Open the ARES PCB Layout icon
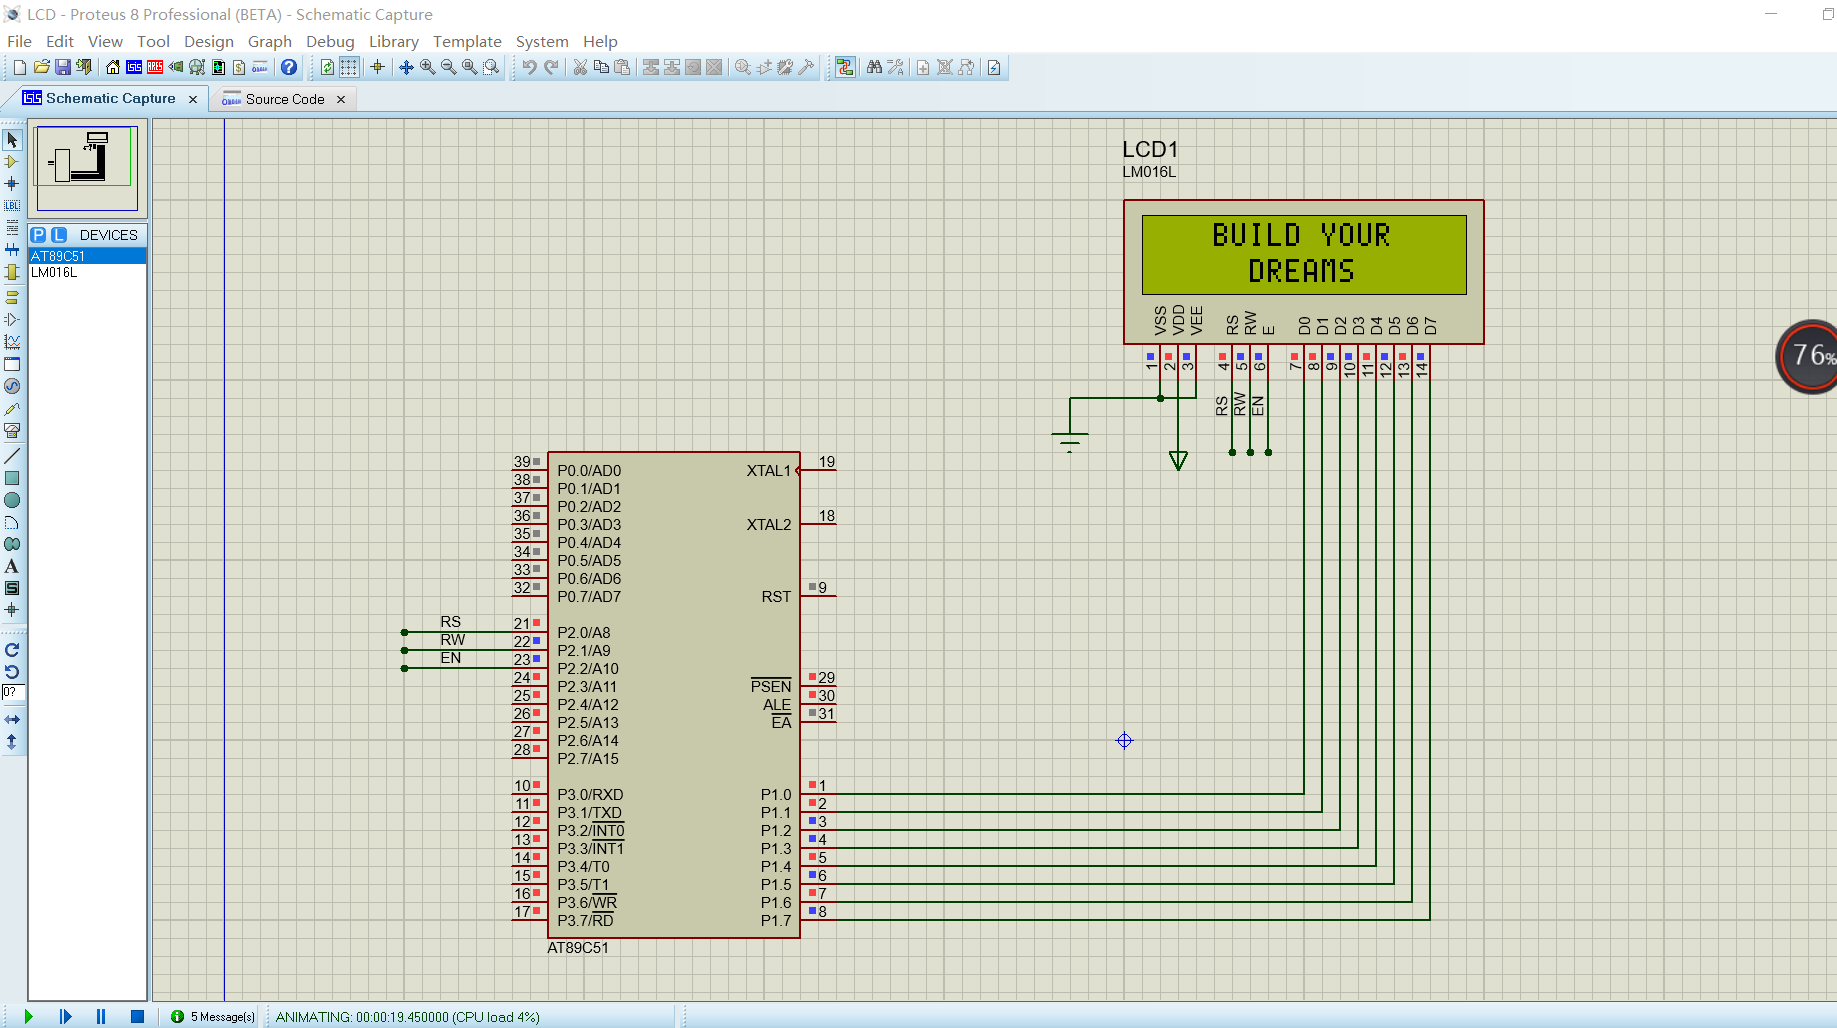 coord(155,67)
